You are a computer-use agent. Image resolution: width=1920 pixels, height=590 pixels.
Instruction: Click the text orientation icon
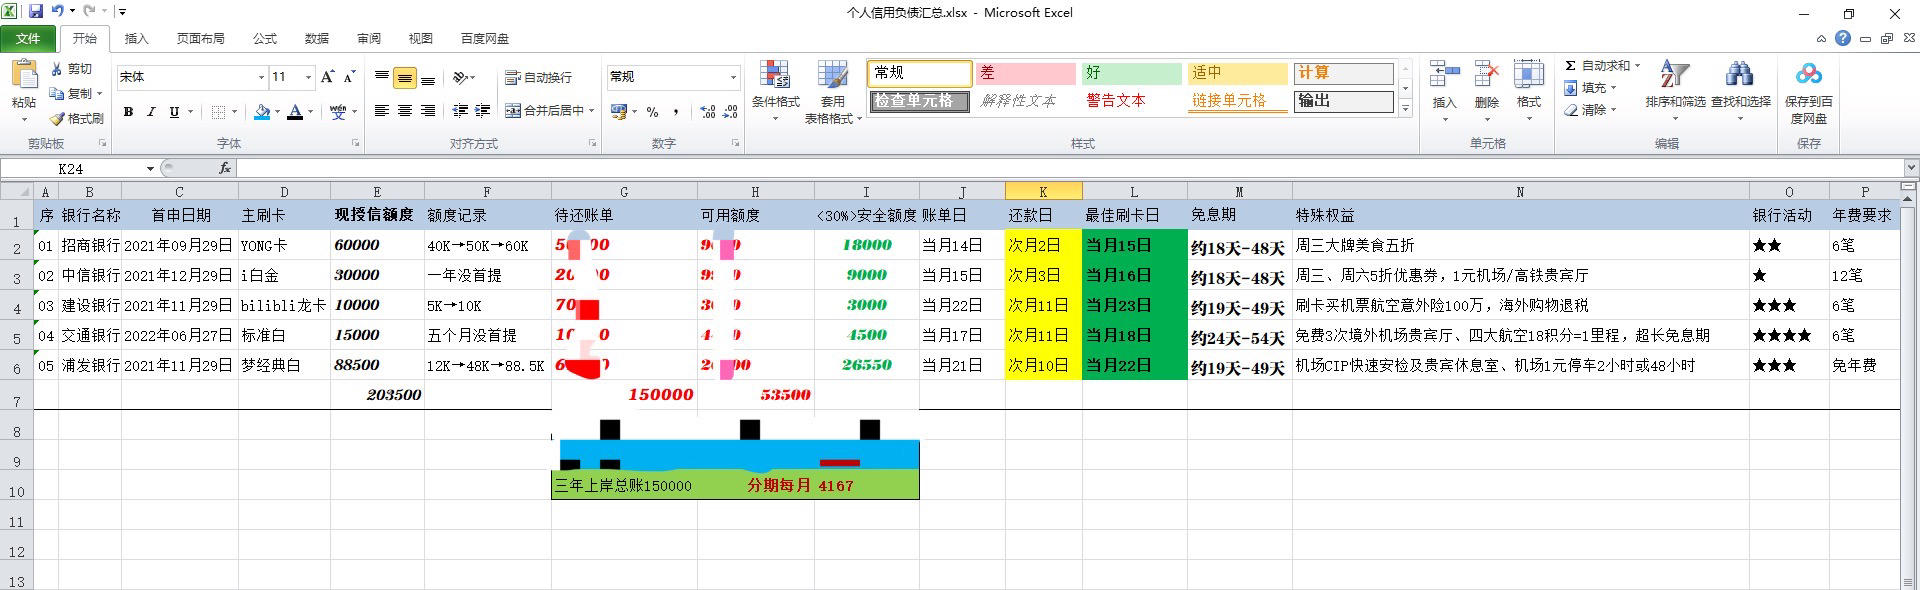coord(461,77)
